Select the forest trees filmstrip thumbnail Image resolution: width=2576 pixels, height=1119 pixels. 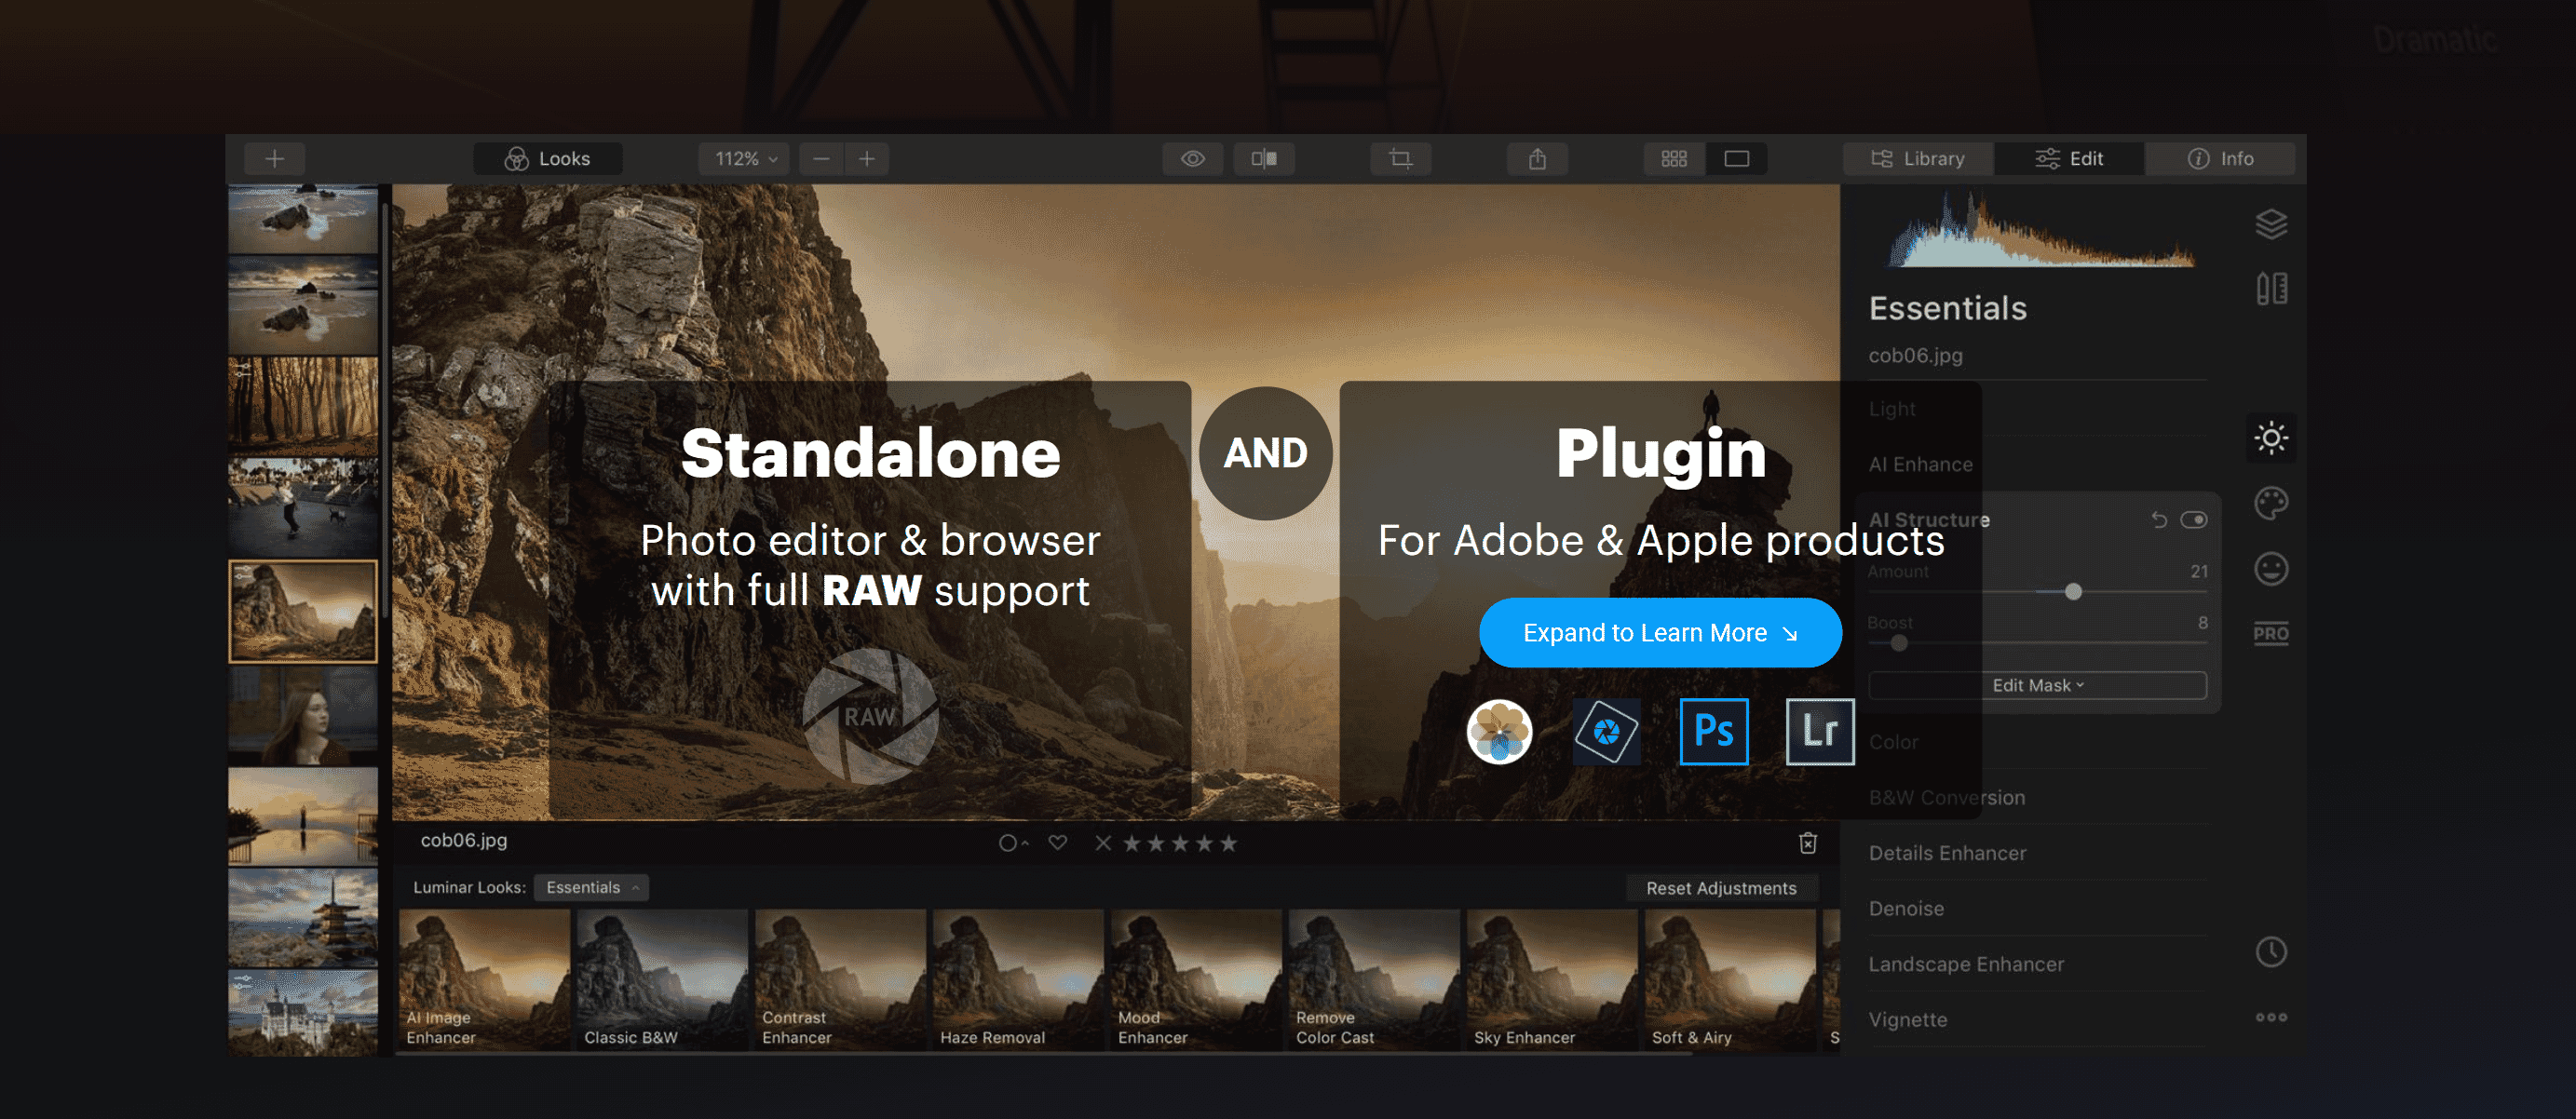(x=303, y=406)
